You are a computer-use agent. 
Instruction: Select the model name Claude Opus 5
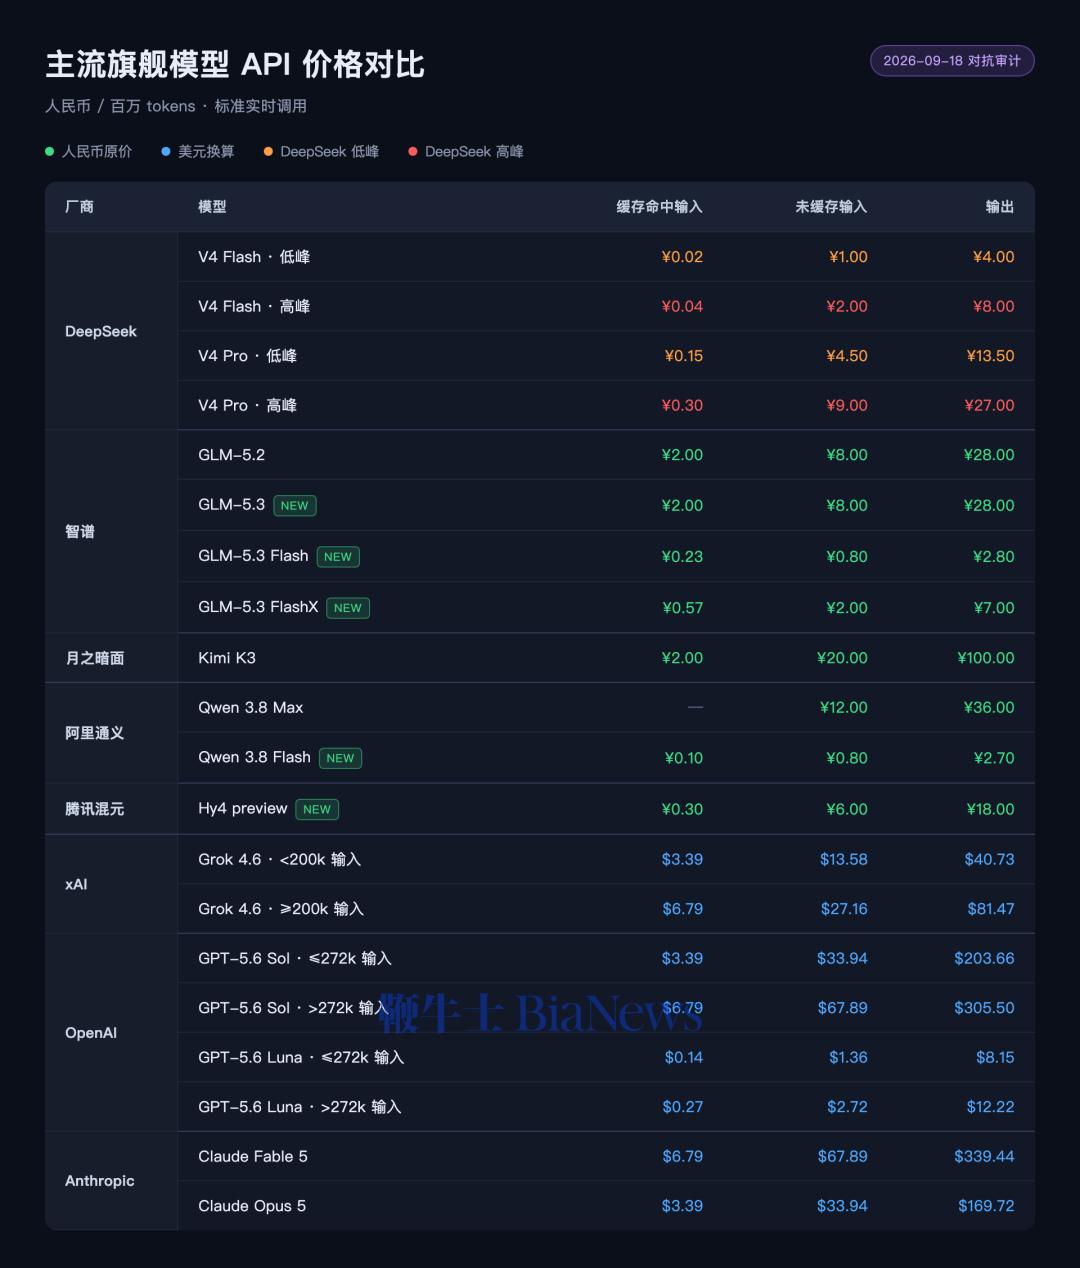click(x=252, y=1206)
